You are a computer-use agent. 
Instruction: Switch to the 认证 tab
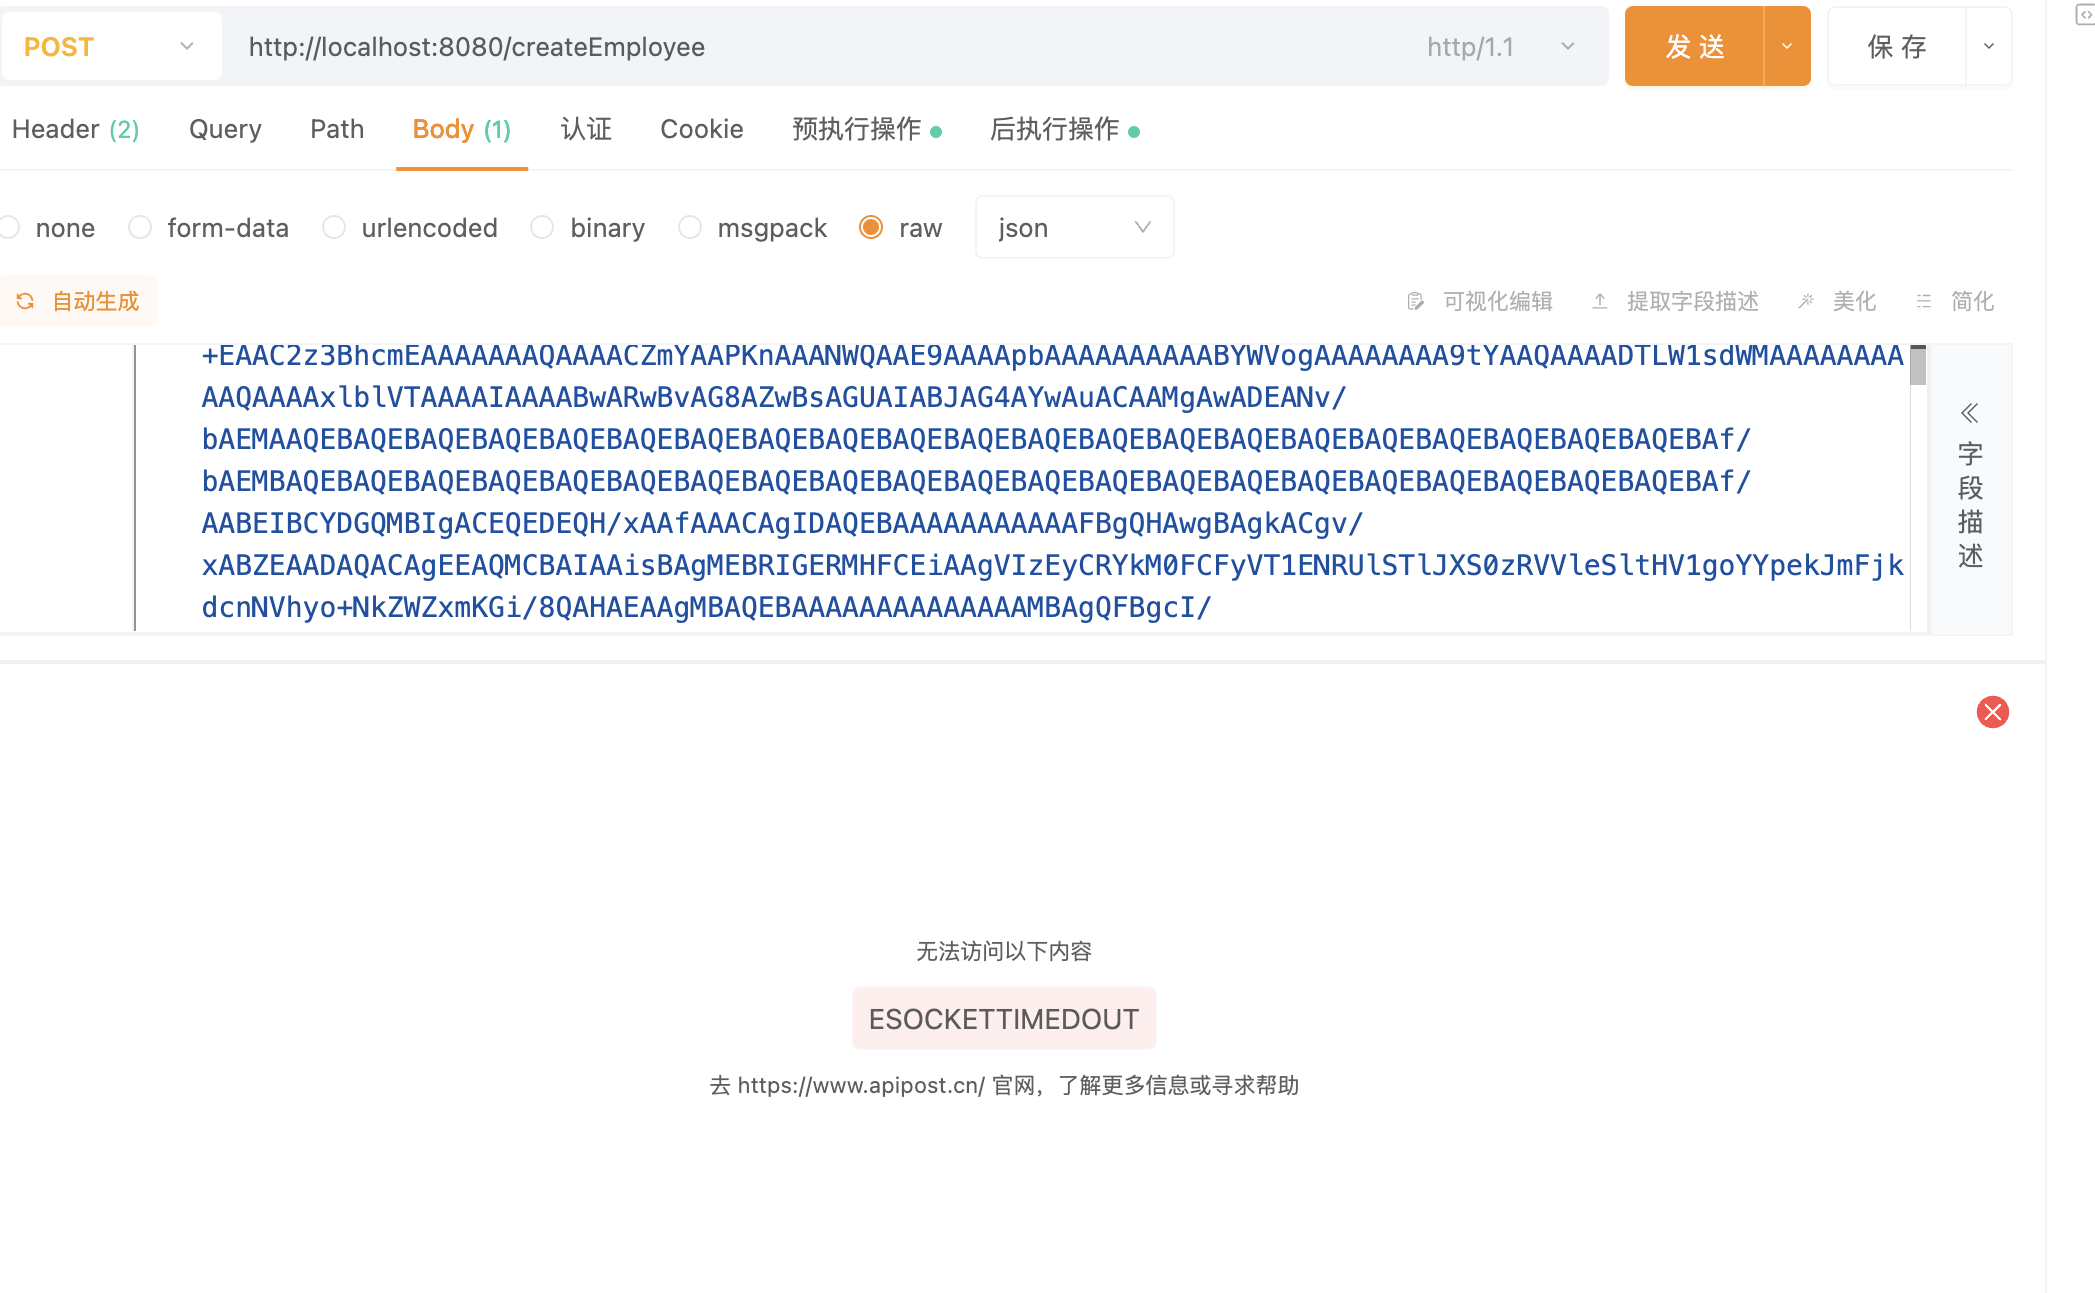586,129
